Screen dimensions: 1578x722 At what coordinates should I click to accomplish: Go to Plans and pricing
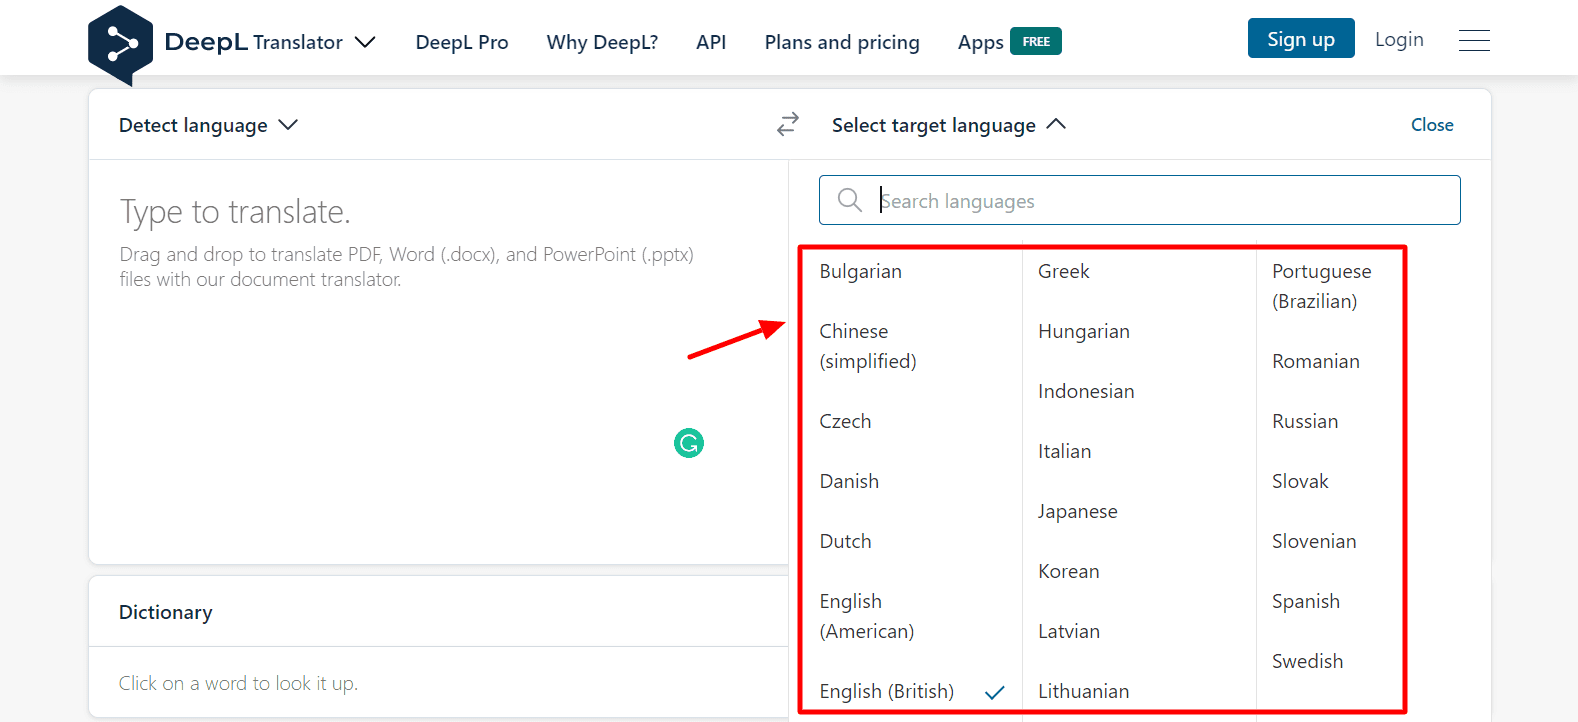tap(842, 42)
